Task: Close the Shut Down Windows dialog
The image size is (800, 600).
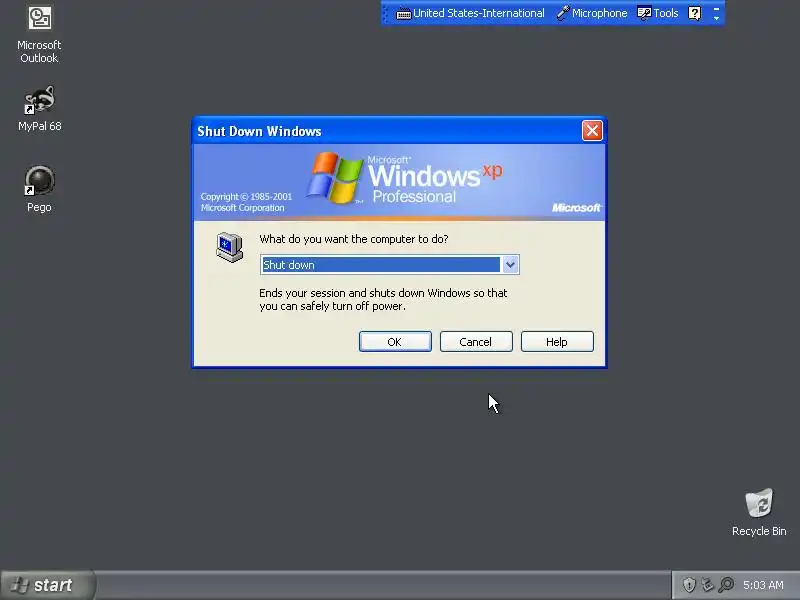Action: tap(592, 131)
